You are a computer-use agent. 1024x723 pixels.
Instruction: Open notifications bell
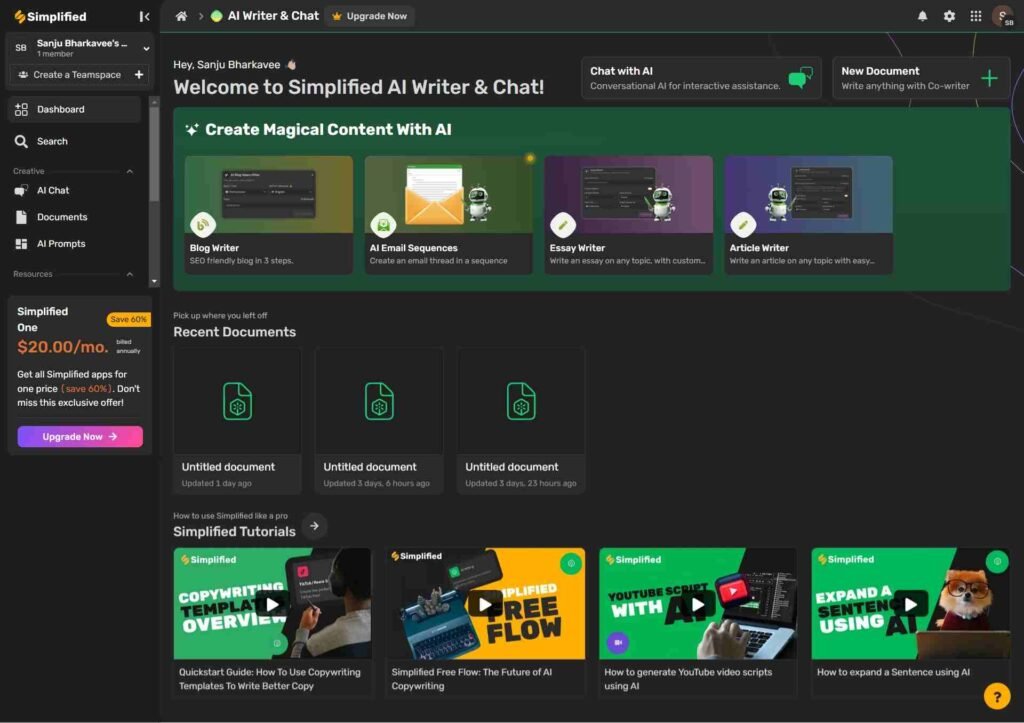[922, 16]
